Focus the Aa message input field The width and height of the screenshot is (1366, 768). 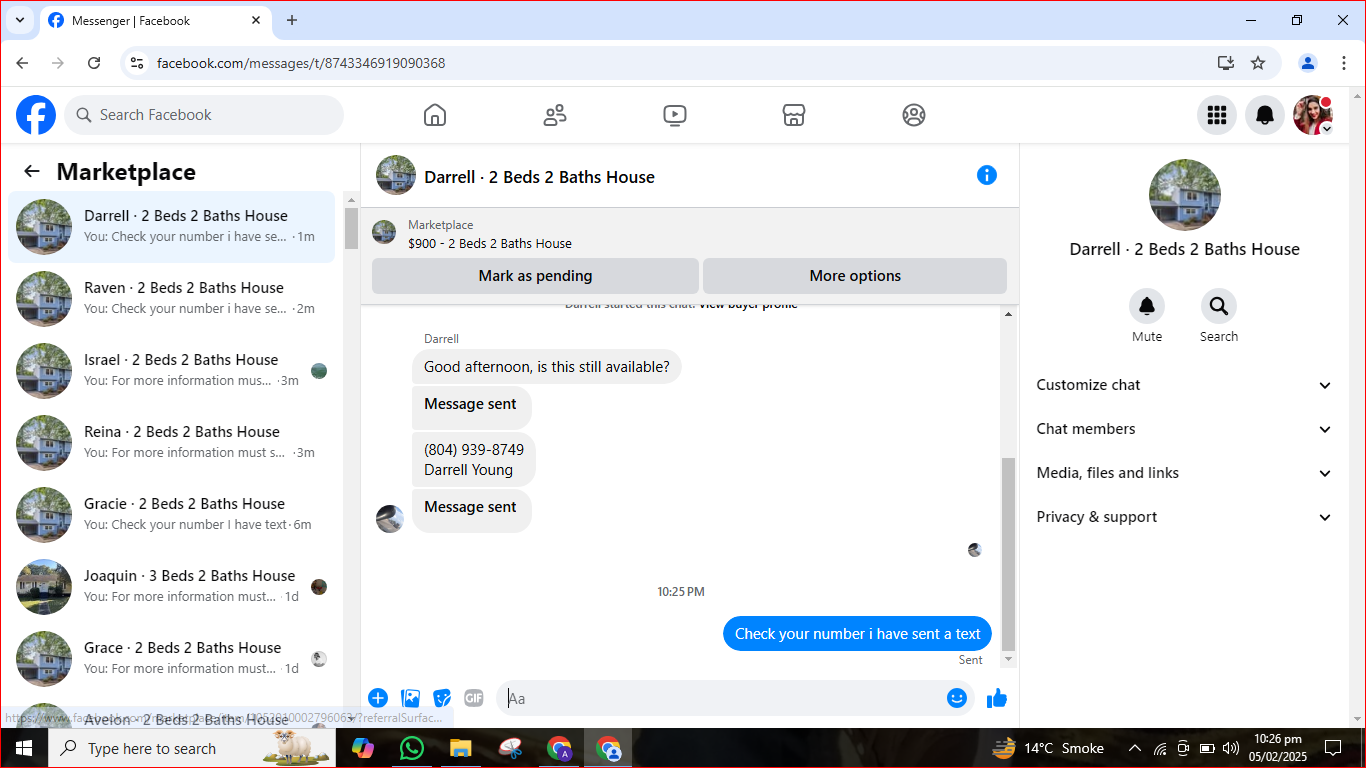722,698
